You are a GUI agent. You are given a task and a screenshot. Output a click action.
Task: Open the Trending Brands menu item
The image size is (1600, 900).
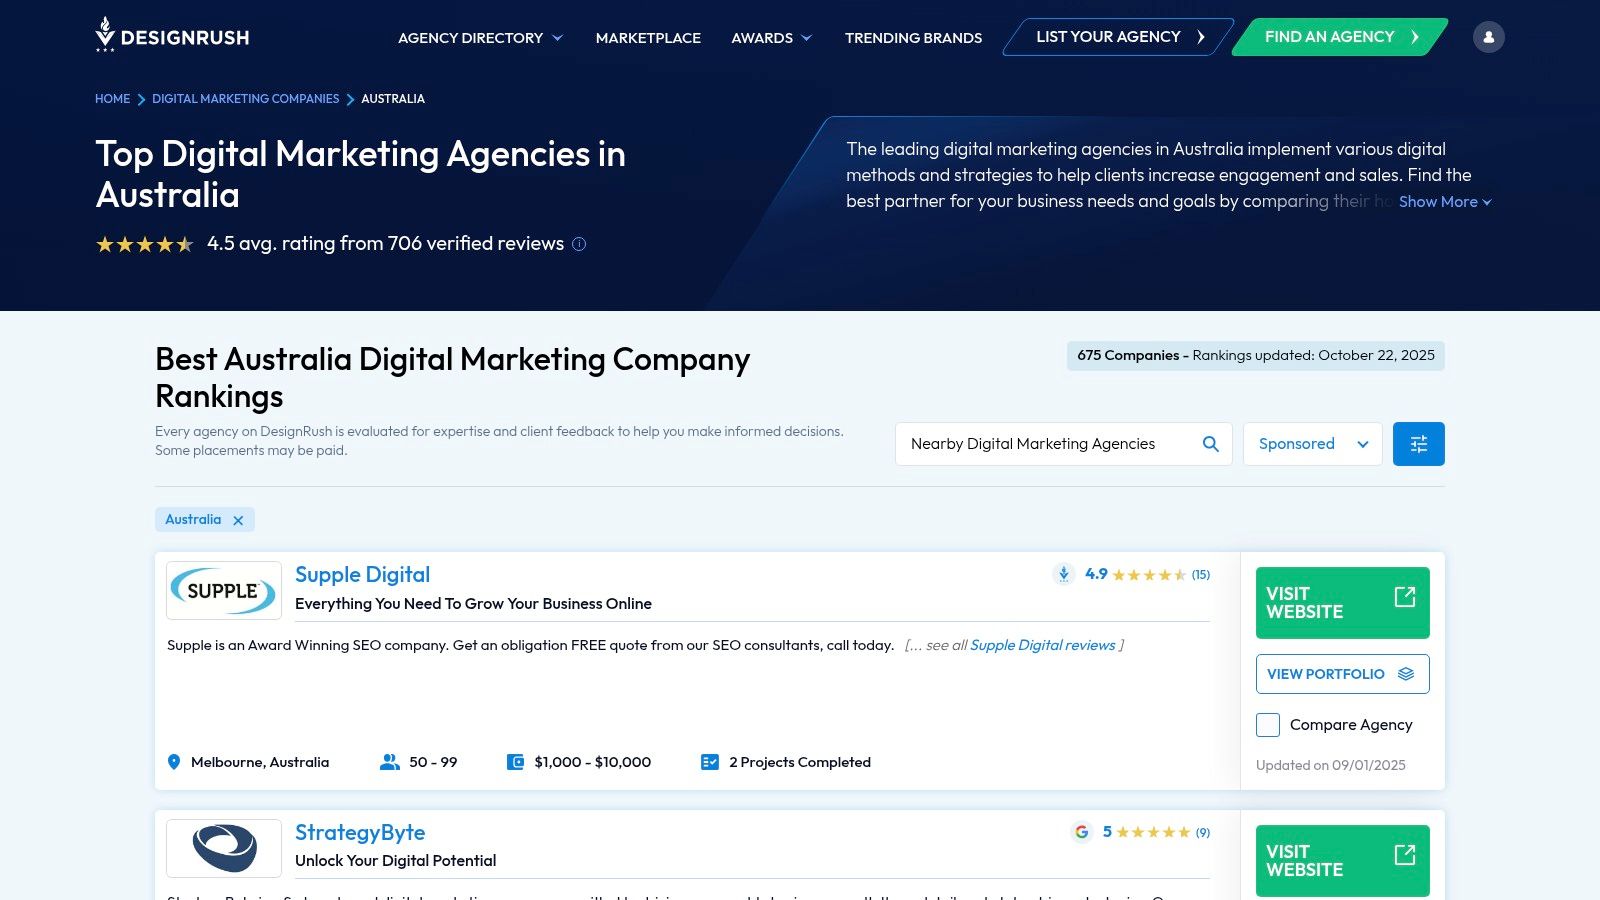(x=913, y=38)
